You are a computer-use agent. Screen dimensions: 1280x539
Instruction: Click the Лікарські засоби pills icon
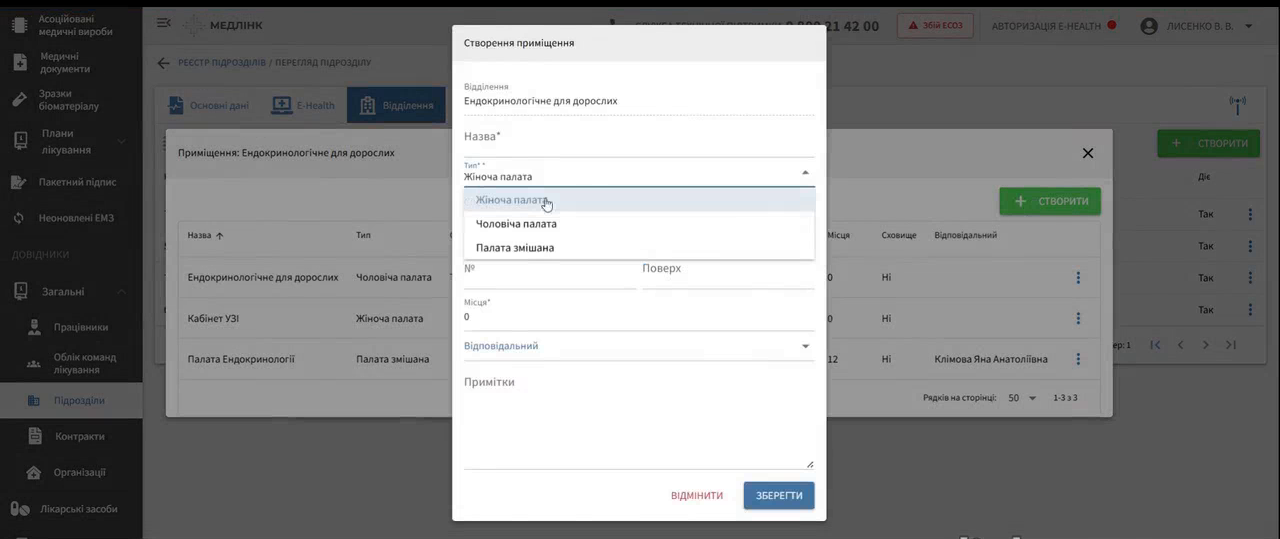click(x=19, y=509)
